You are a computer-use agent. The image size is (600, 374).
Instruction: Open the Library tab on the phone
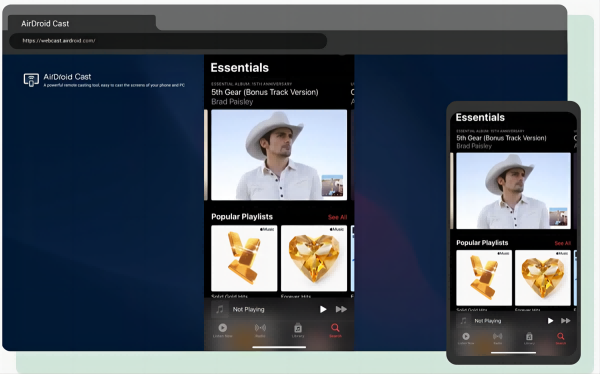(529, 338)
